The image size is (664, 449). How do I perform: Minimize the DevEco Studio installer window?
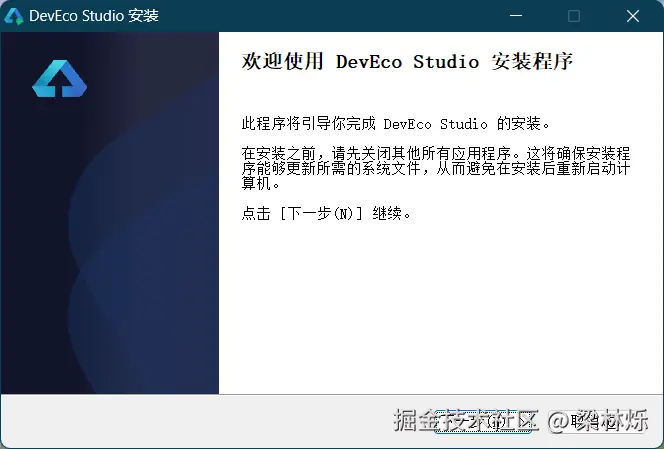pos(516,16)
